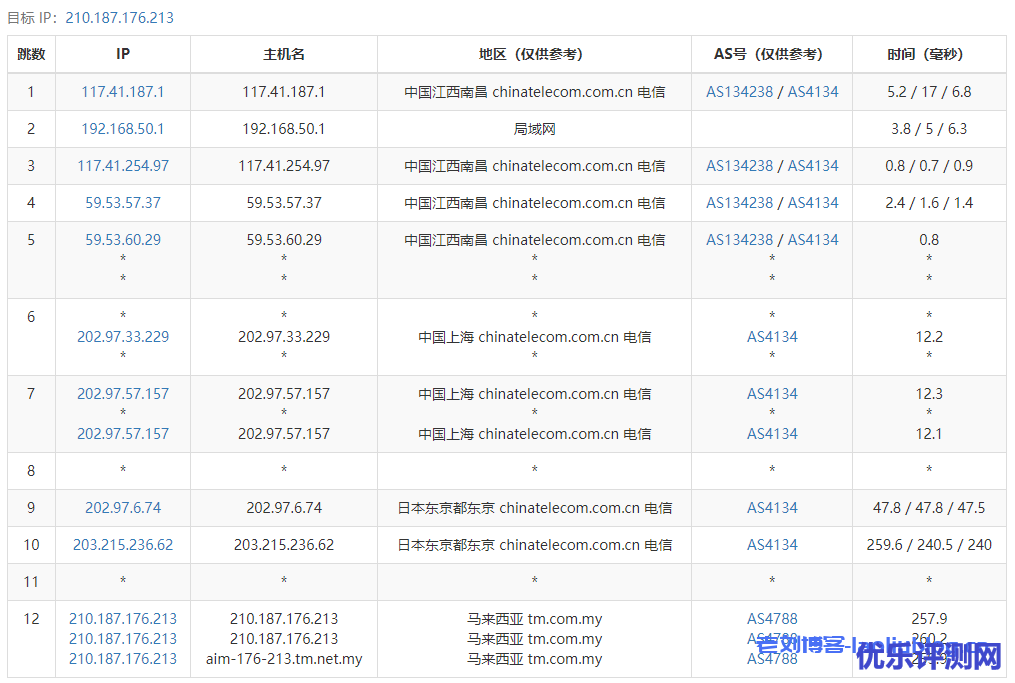Screen dimensions: 1015x683
Task: Click the 局域网 region cell in hop 2
Action: point(534,129)
